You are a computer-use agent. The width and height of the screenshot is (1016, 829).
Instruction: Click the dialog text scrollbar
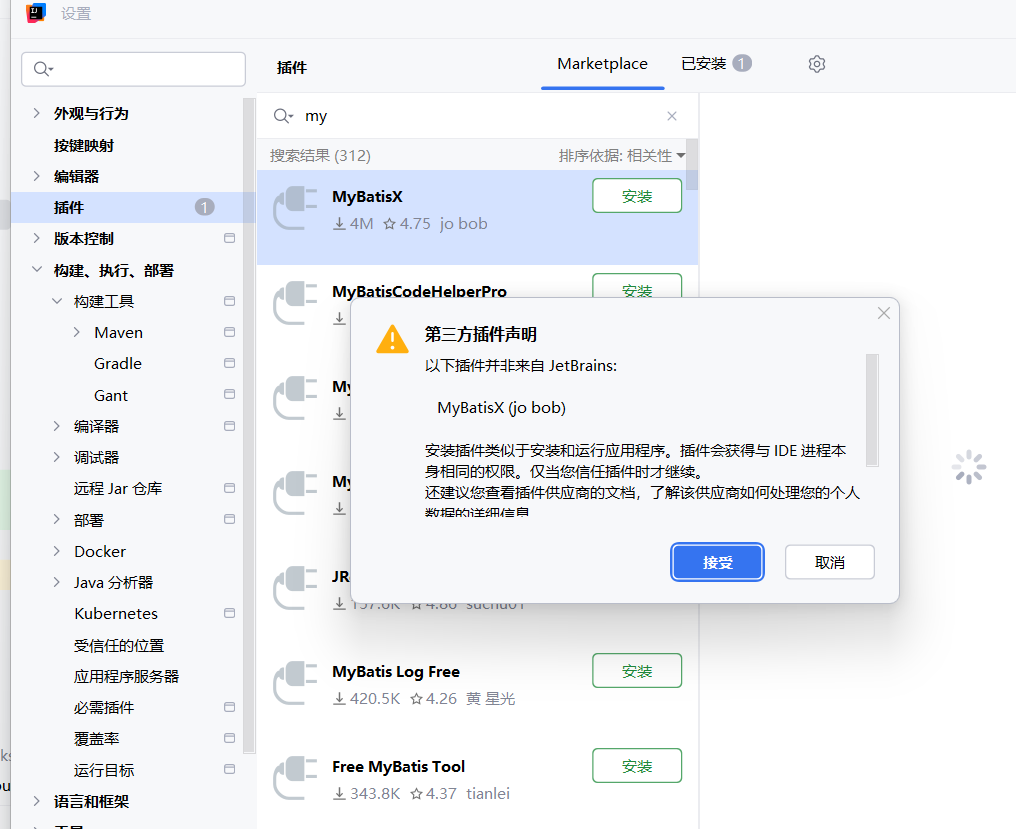872,410
